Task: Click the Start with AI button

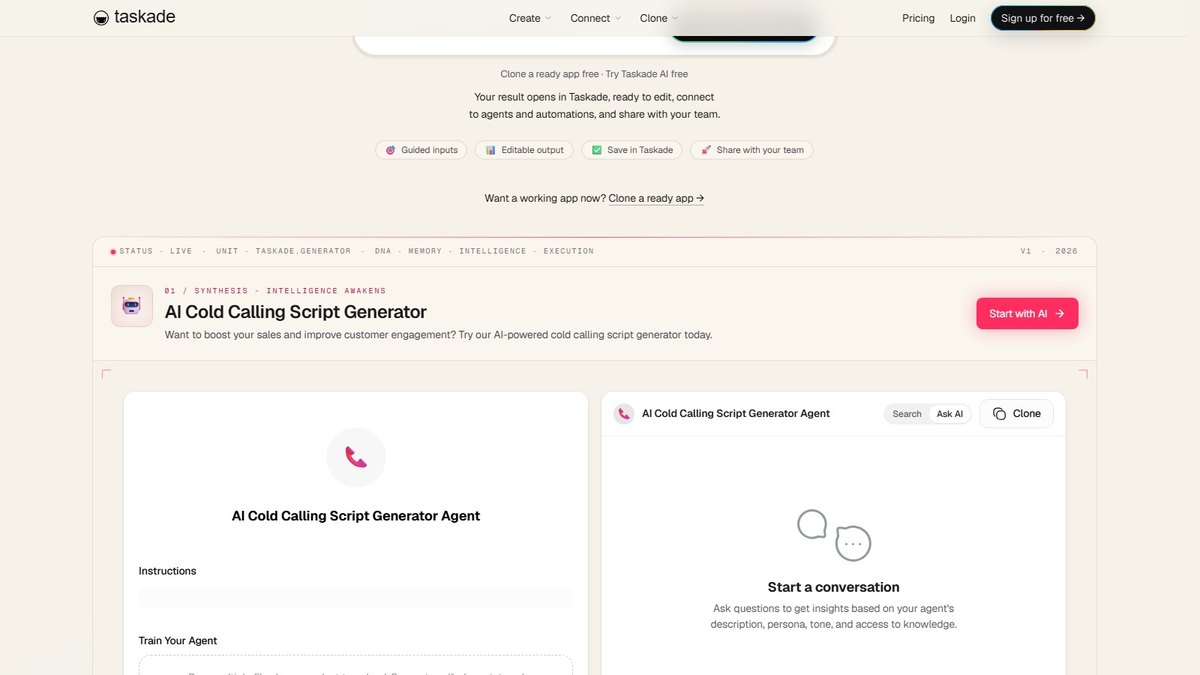Action: (1027, 313)
